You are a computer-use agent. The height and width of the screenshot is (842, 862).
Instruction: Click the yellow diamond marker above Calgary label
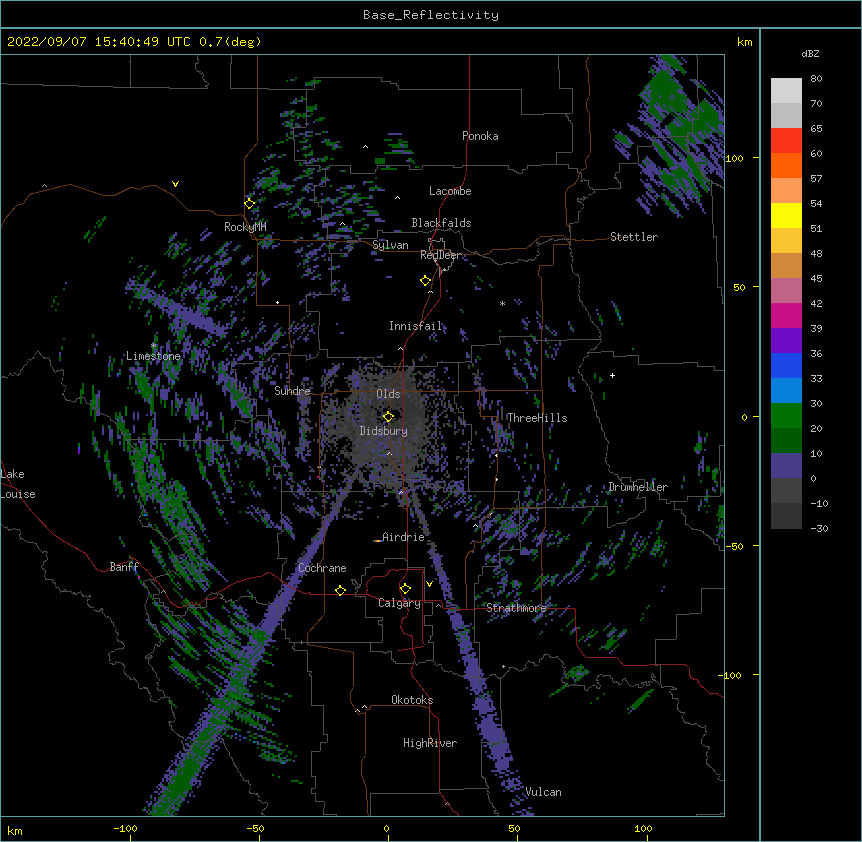coord(405,589)
